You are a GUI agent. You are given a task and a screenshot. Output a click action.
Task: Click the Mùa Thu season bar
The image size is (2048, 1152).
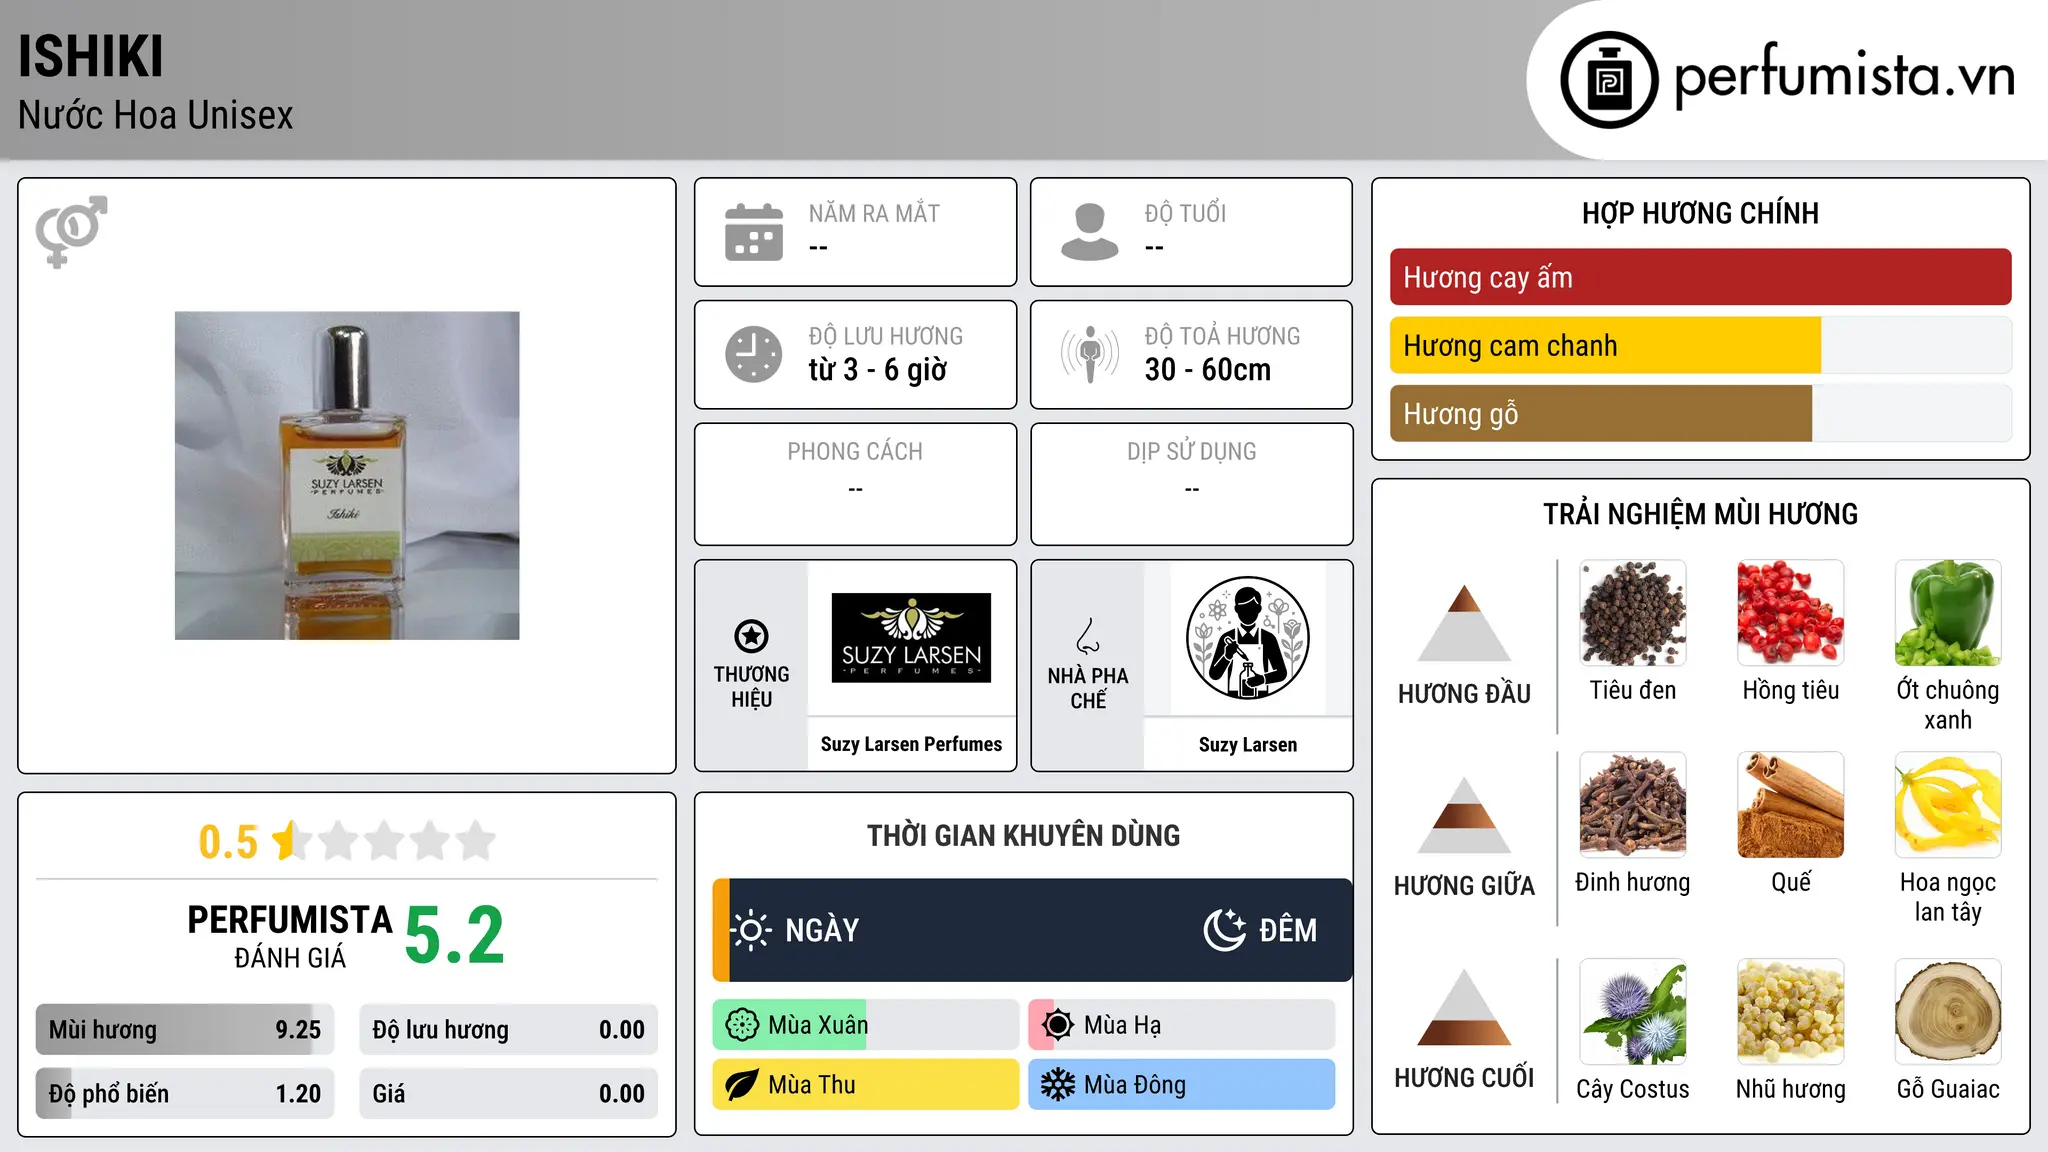click(865, 1085)
